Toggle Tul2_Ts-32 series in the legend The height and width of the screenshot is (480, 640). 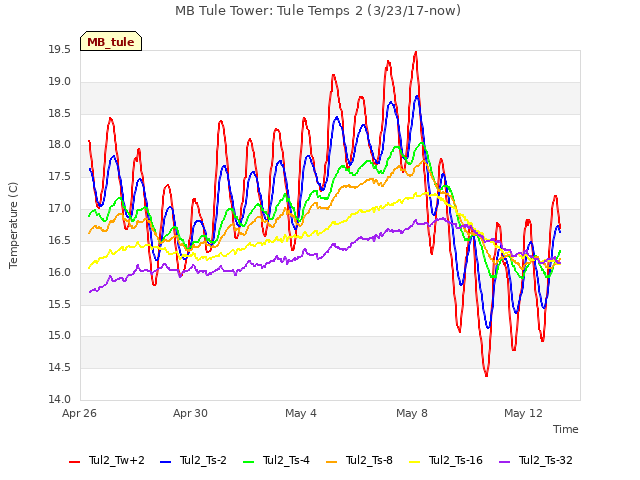[536, 460]
